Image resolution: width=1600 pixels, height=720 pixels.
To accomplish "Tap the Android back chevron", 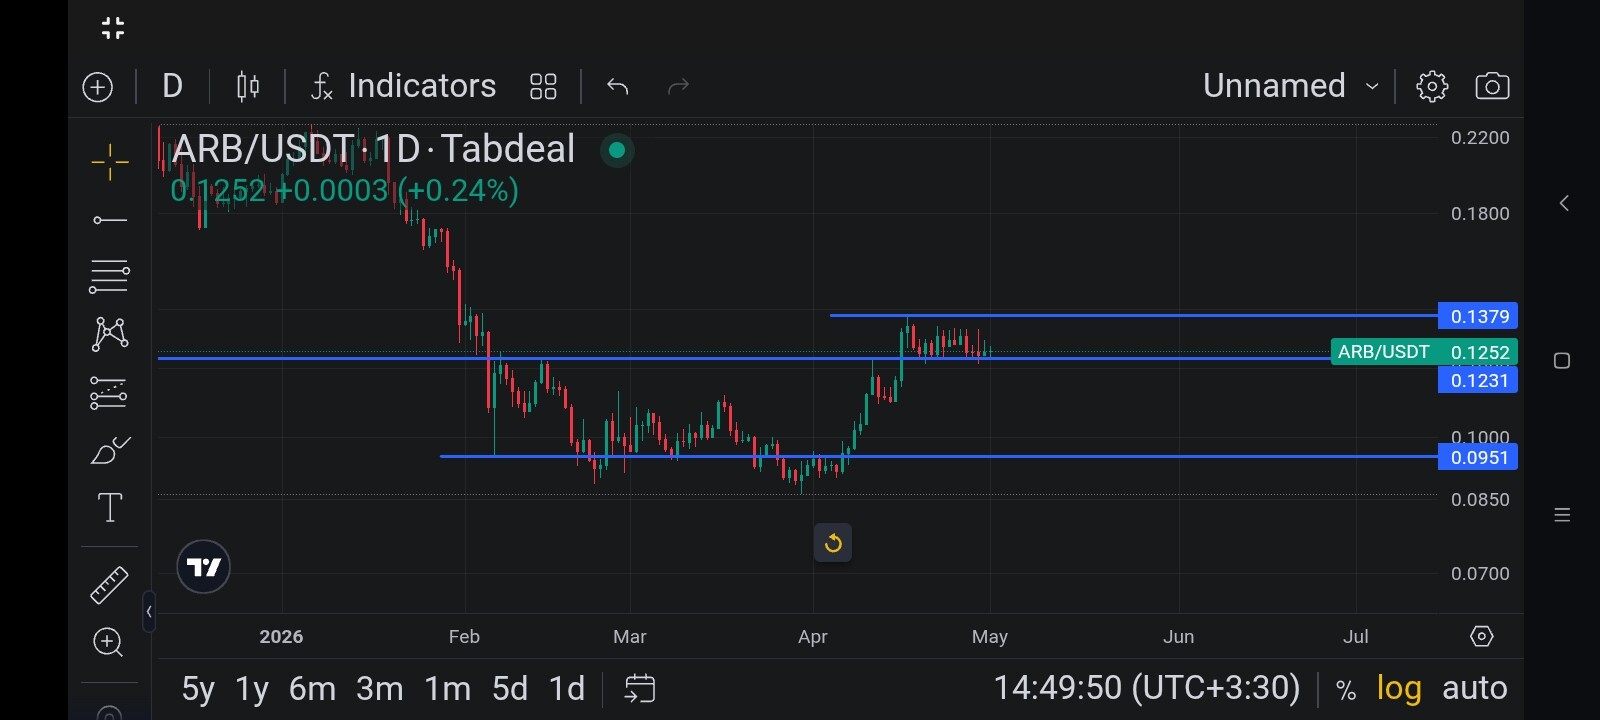I will (1564, 203).
